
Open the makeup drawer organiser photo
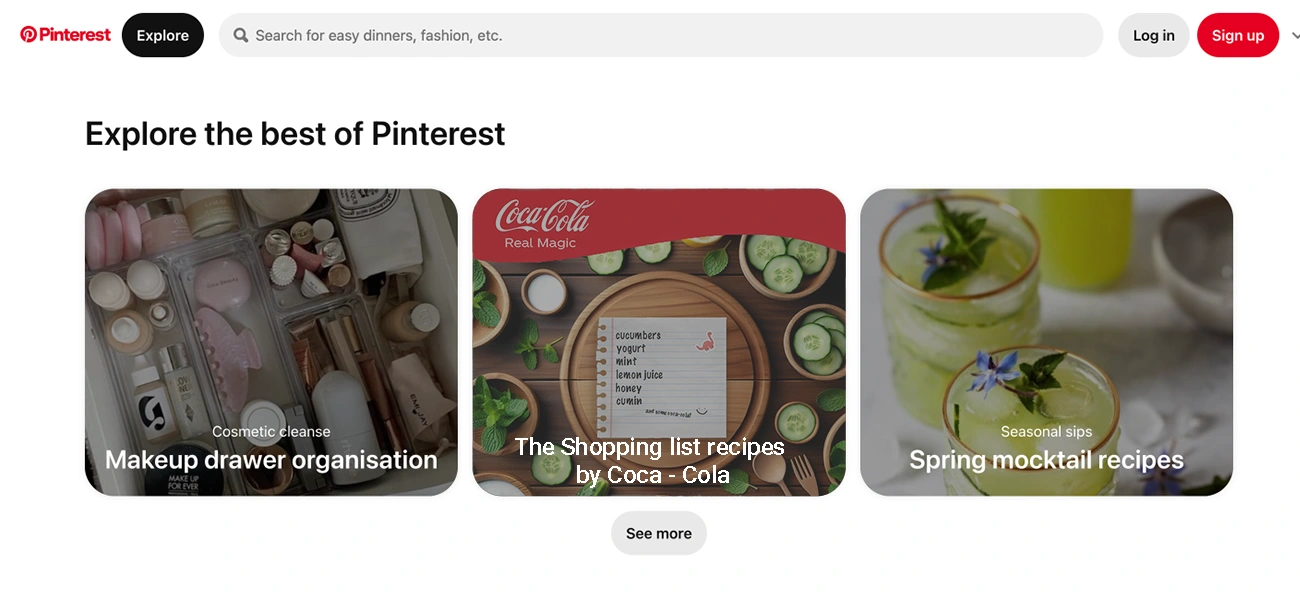click(x=271, y=342)
